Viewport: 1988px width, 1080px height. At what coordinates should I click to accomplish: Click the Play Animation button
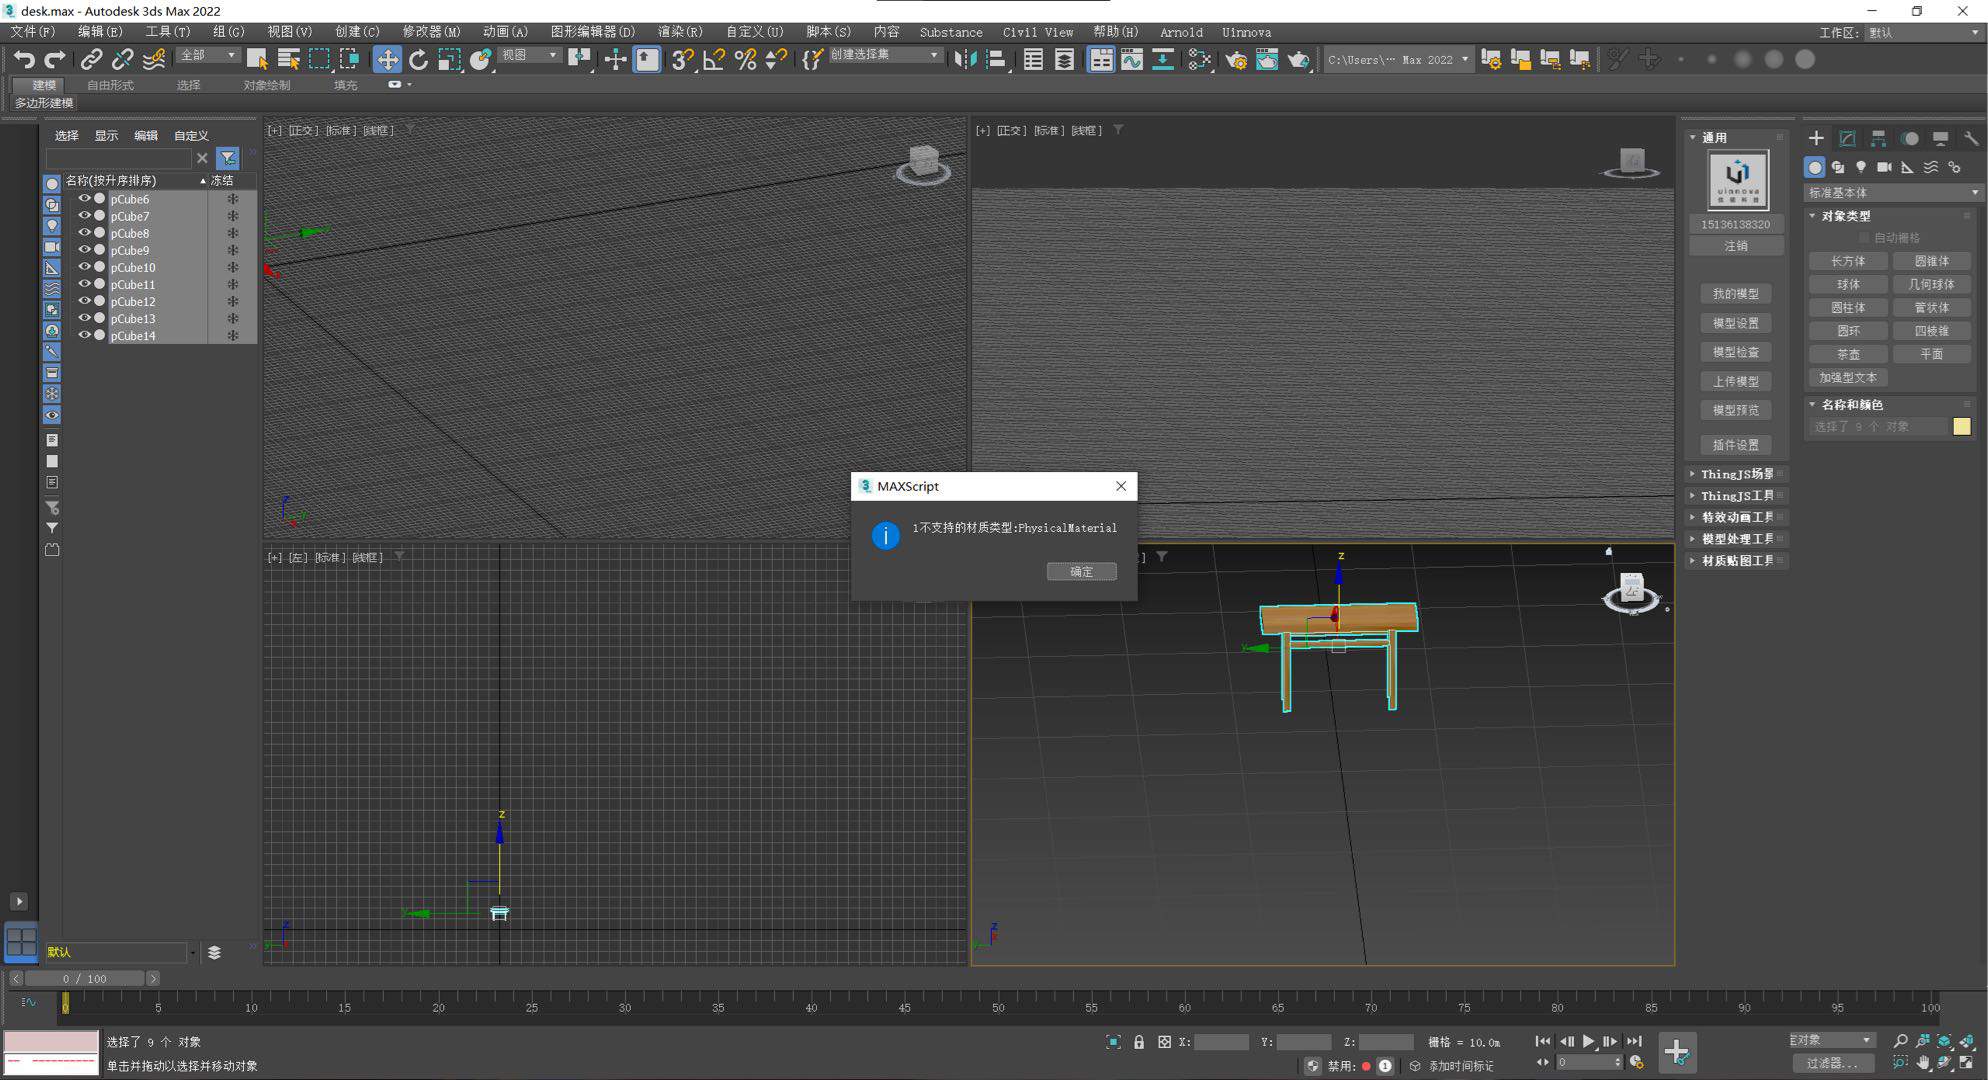(1588, 1042)
